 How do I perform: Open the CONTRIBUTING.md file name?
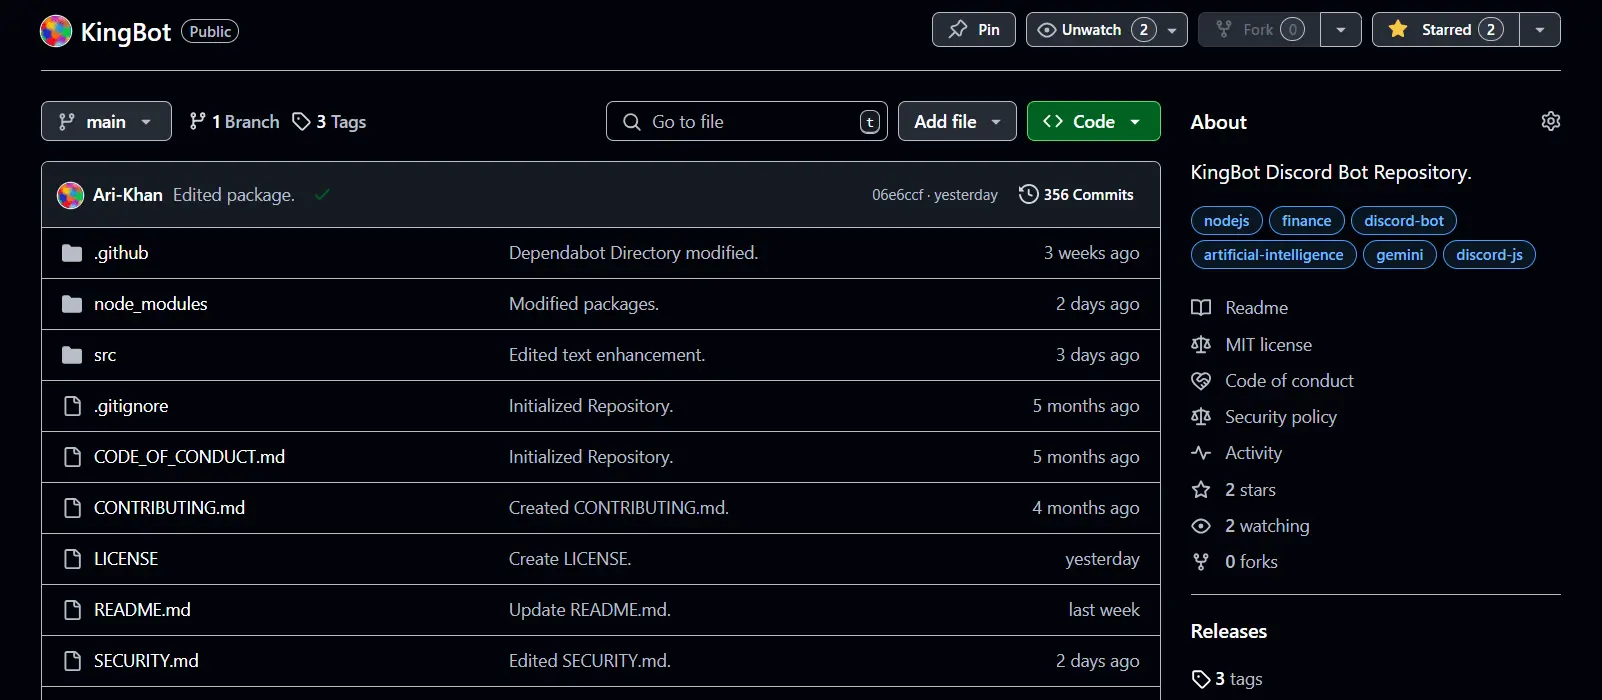pos(169,508)
